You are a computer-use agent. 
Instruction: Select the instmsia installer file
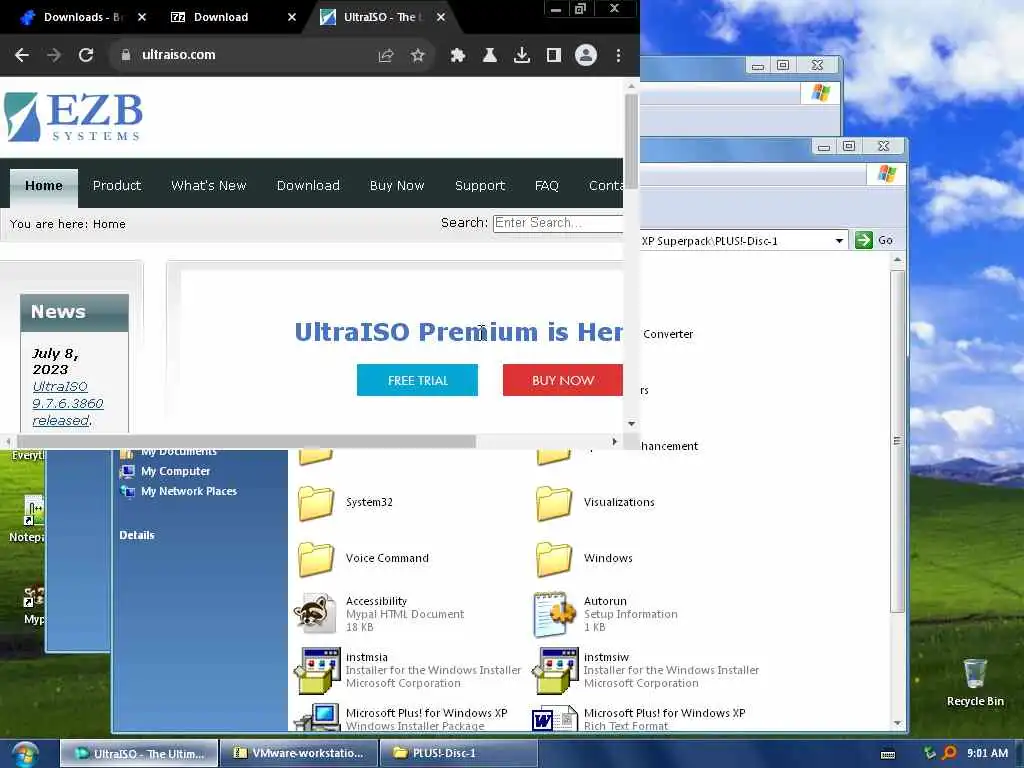click(408, 670)
